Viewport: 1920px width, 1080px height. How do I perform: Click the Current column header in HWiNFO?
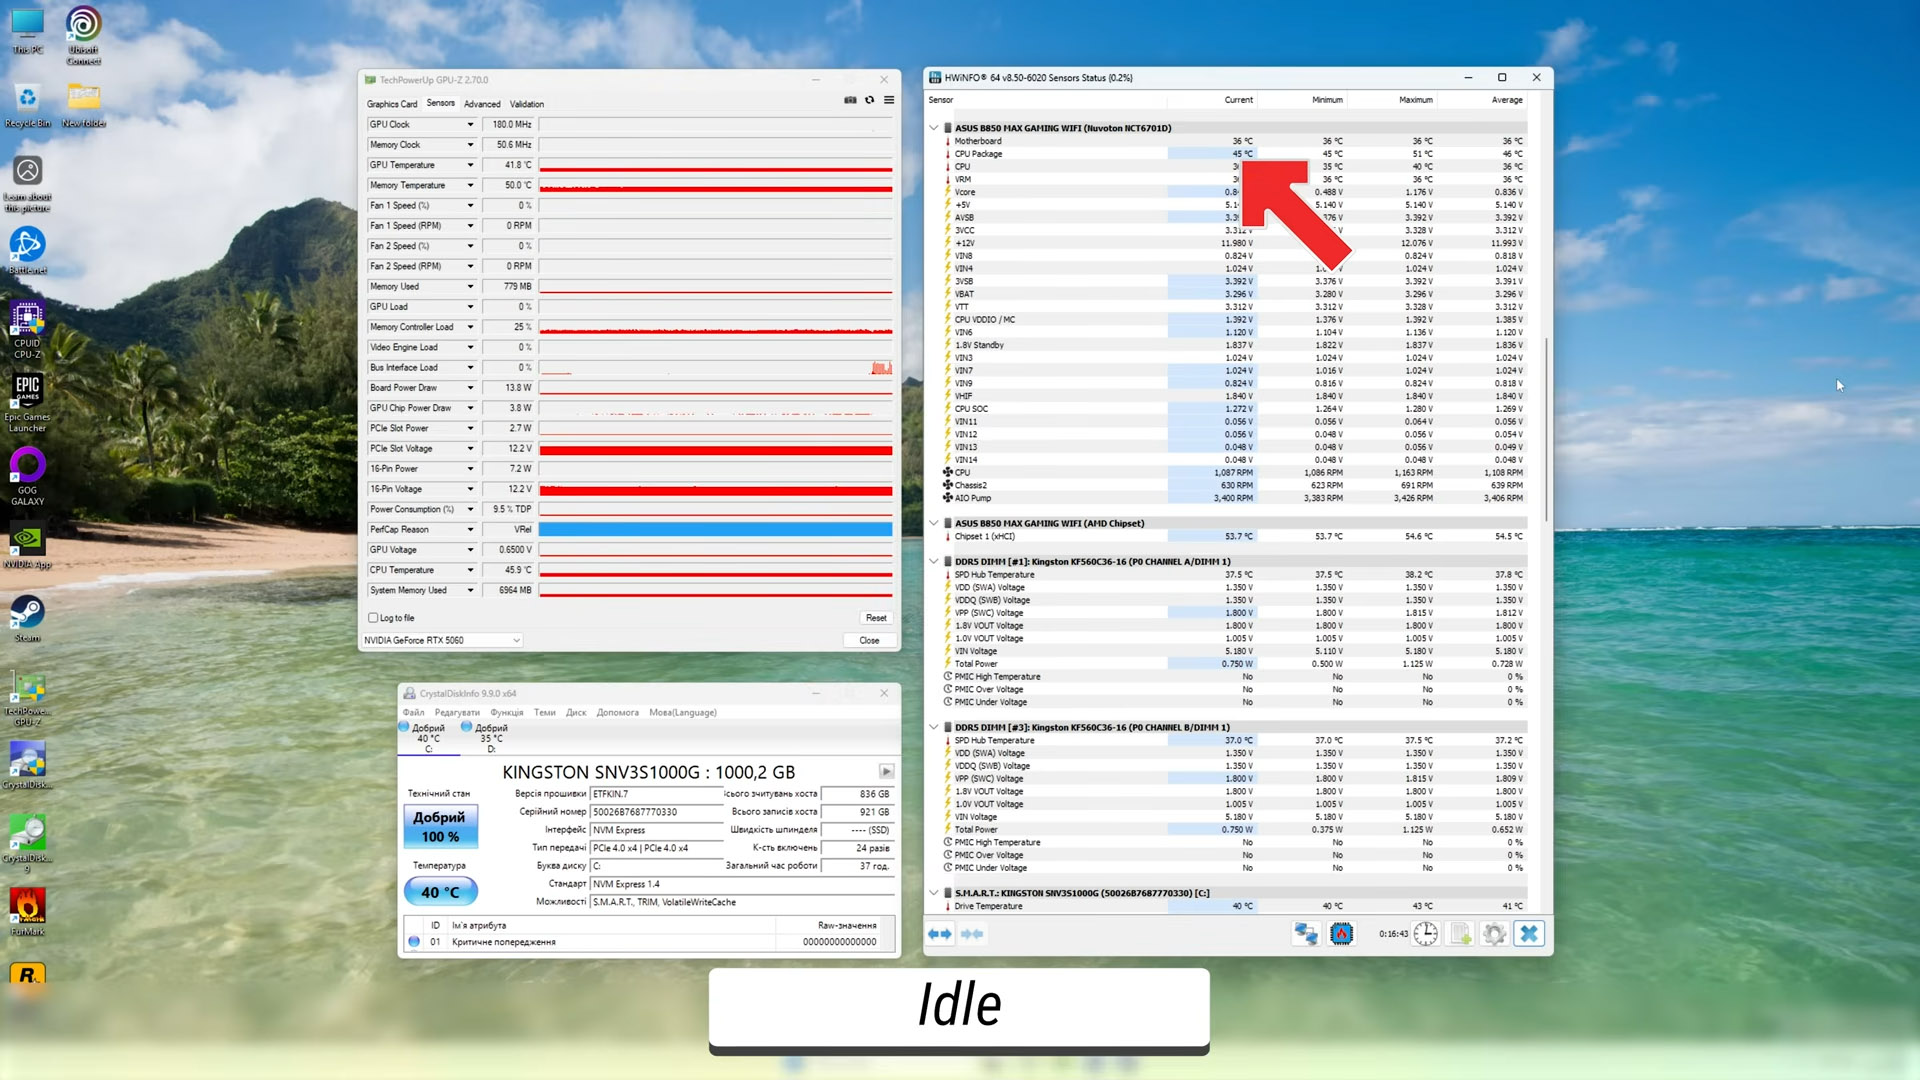tap(1238, 100)
